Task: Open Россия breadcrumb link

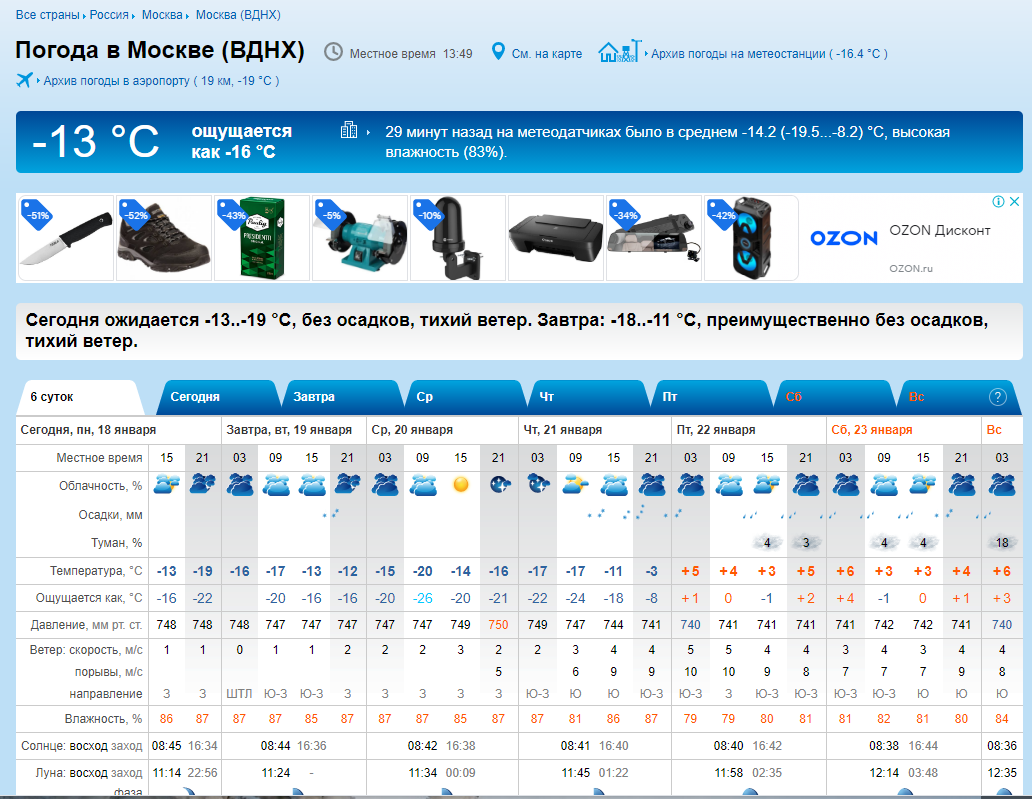Action: coord(109,14)
